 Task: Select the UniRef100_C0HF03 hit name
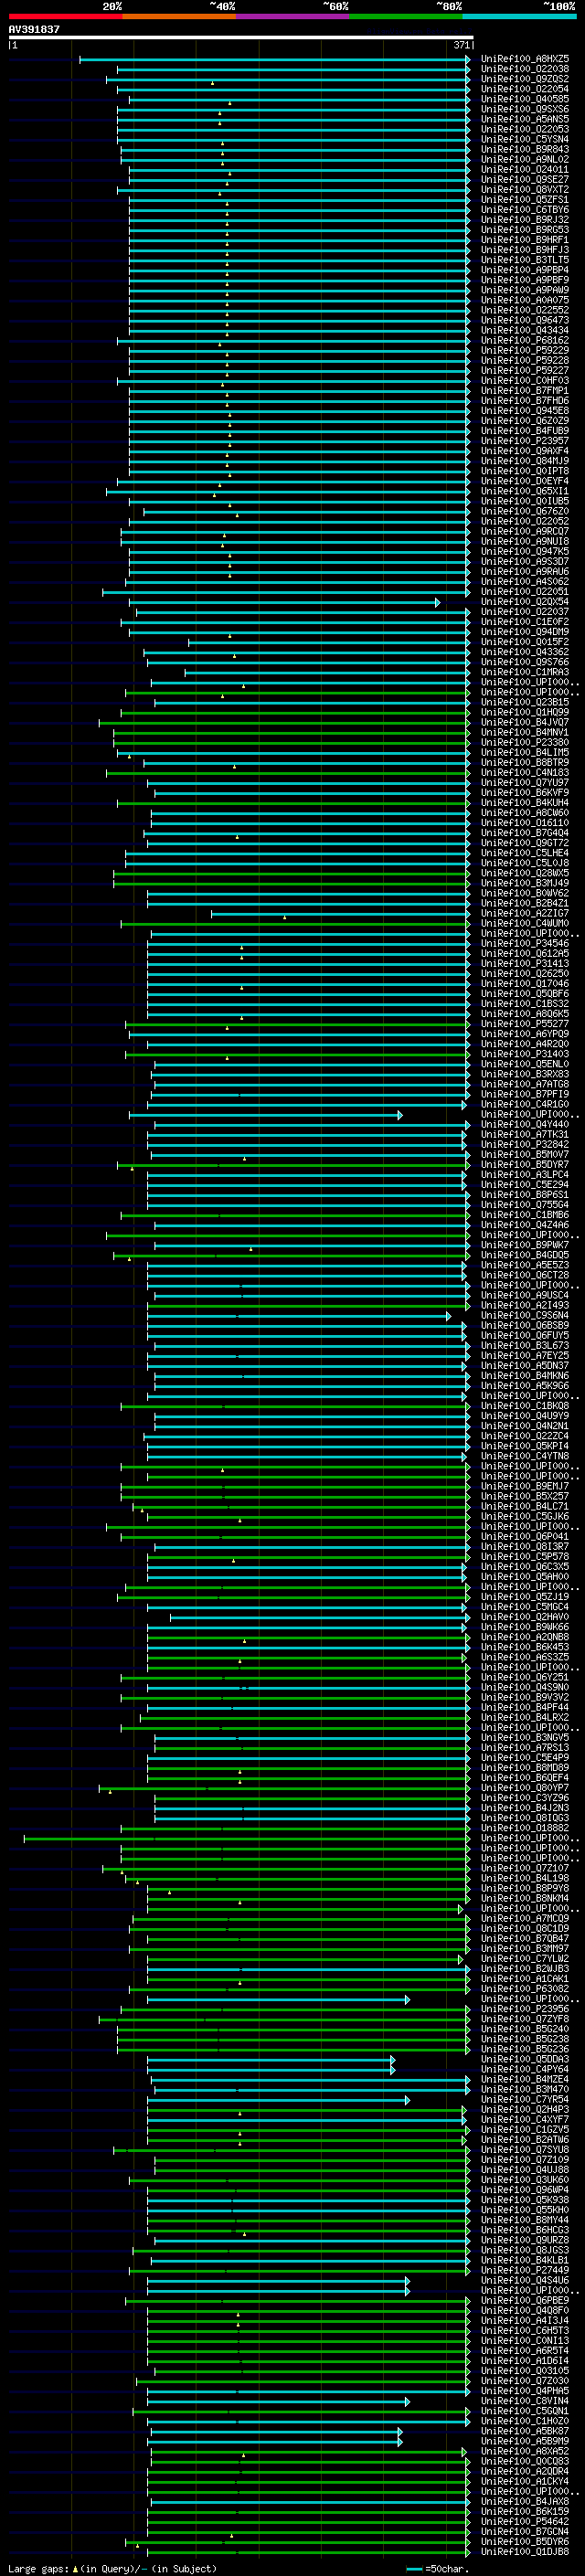(x=525, y=380)
